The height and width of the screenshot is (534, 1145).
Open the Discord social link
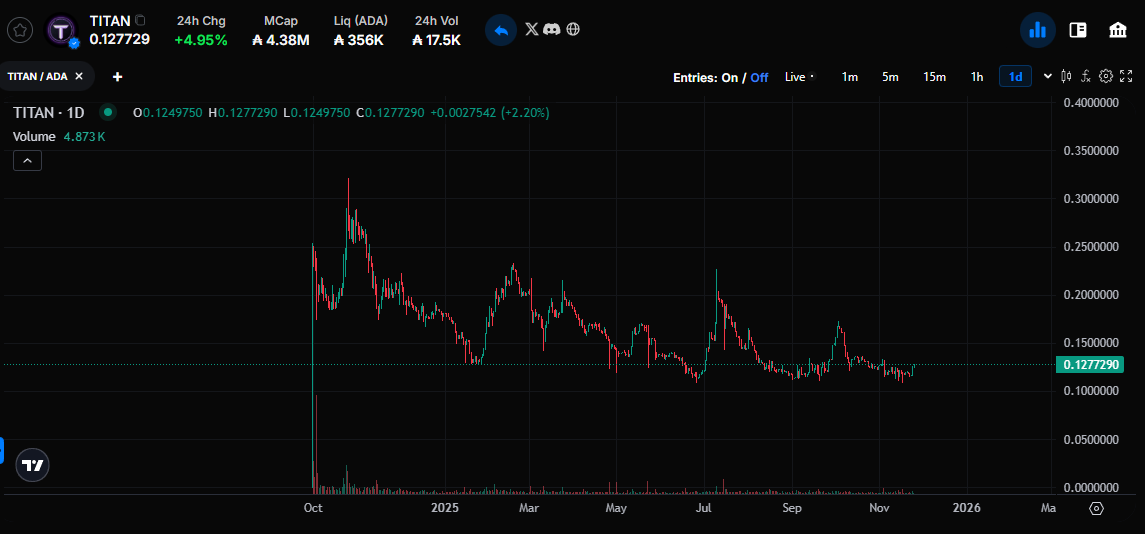coord(552,29)
